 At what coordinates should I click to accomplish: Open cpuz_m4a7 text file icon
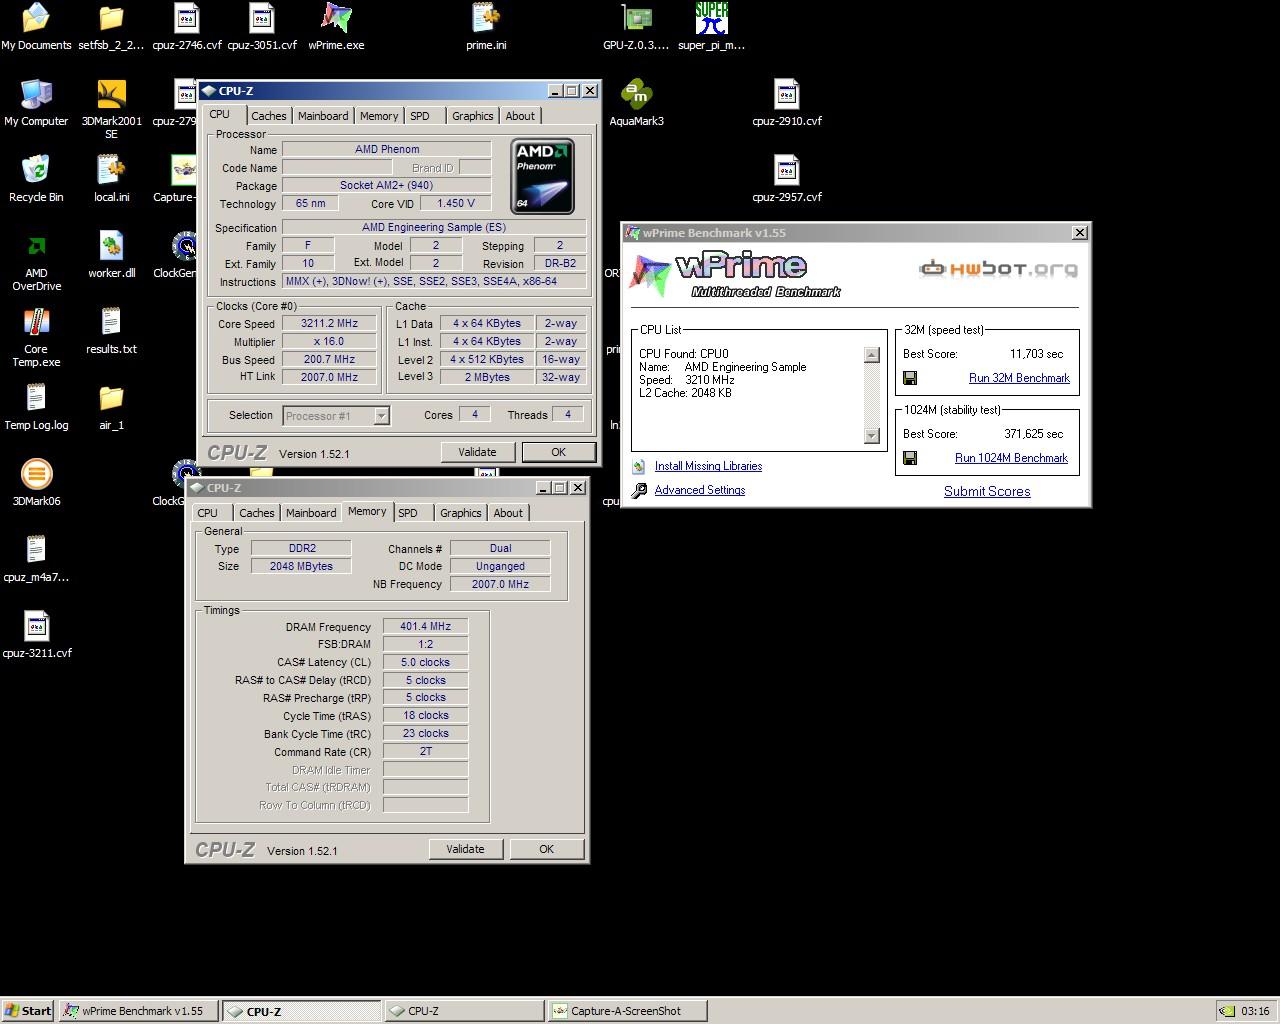[36, 559]
